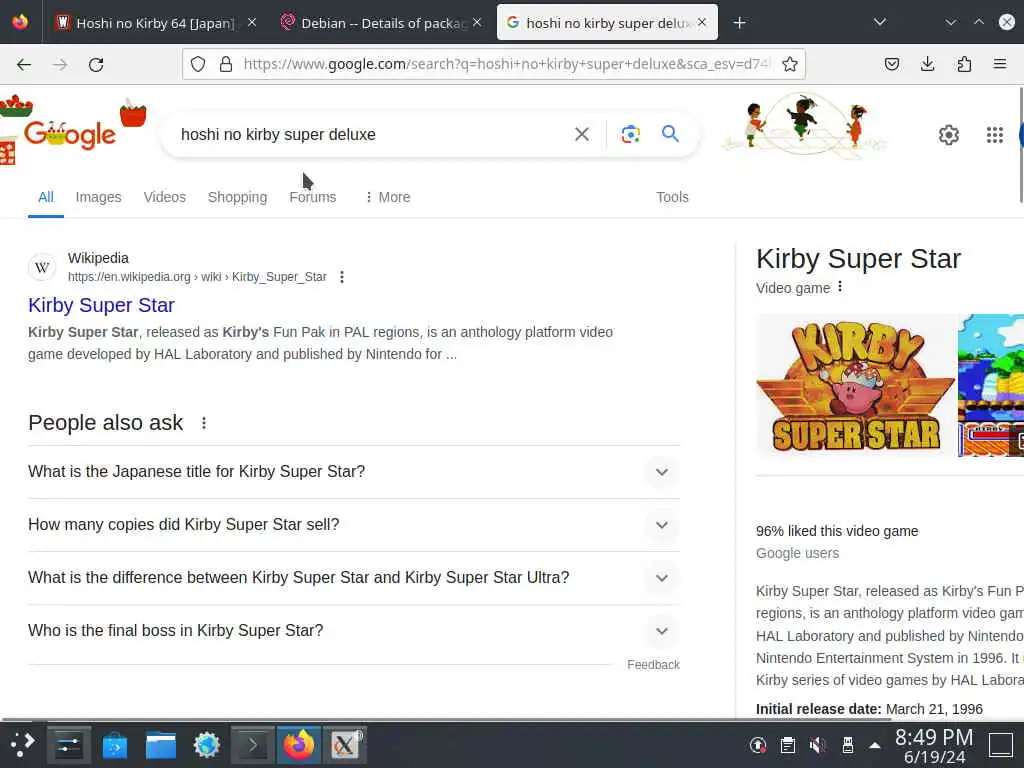
Task: List all tabs dropdown arrow
Action: click(880, 22)
